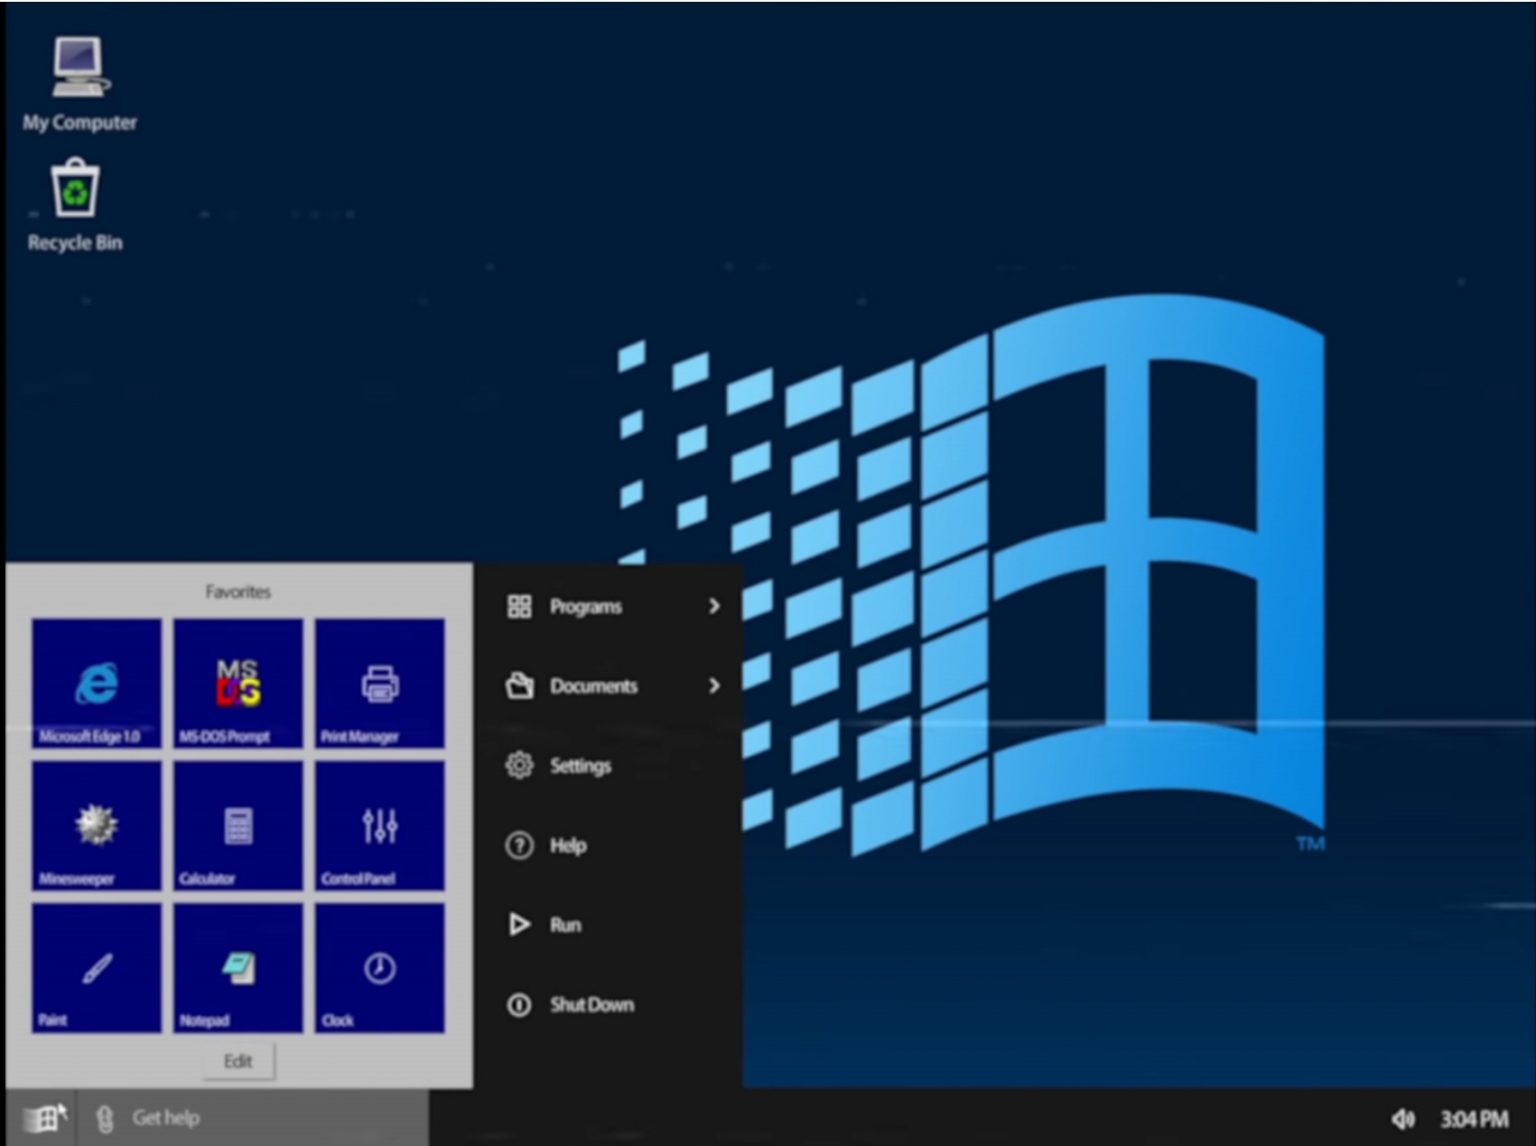The image size is (1536, 1146).
Task: Shut Down the computer
Action: pyautogui.click(x=592, y=1005)
